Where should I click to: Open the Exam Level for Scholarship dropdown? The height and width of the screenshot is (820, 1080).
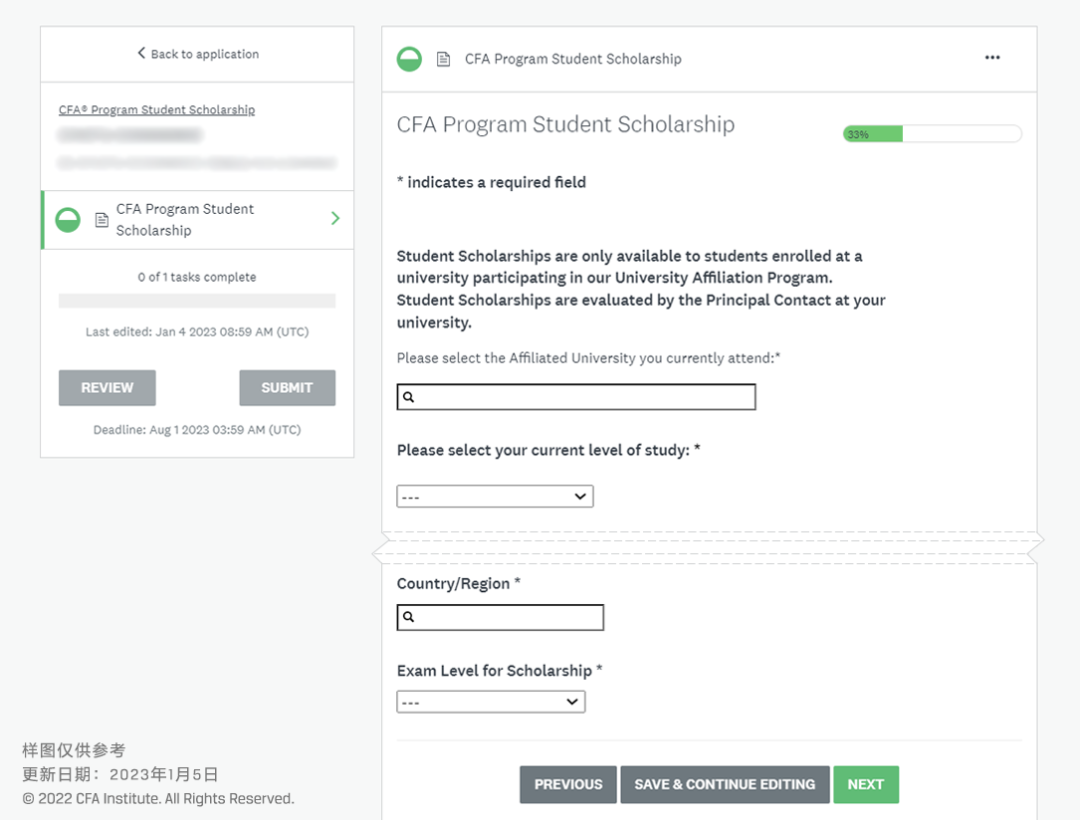click(490, 702)
